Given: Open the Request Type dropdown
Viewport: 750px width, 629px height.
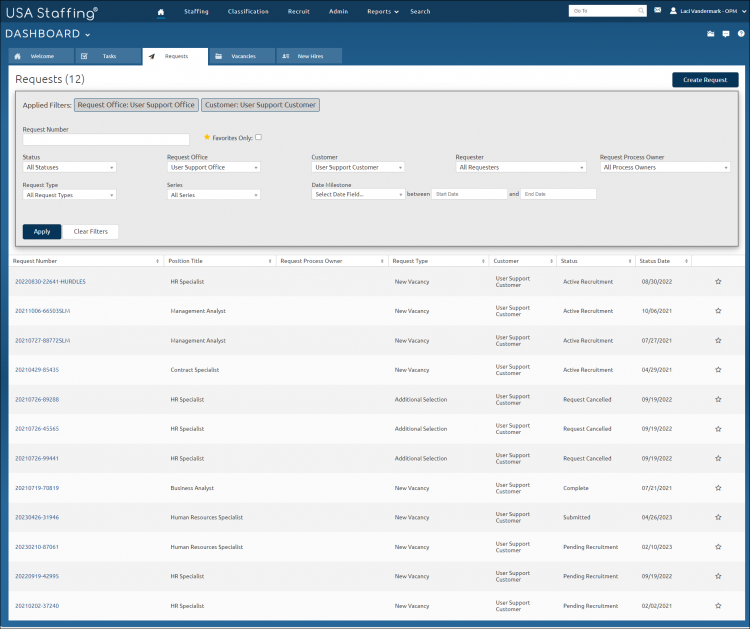Looking at the screenshot, I should pyautogui.click(x=69, y=195).
